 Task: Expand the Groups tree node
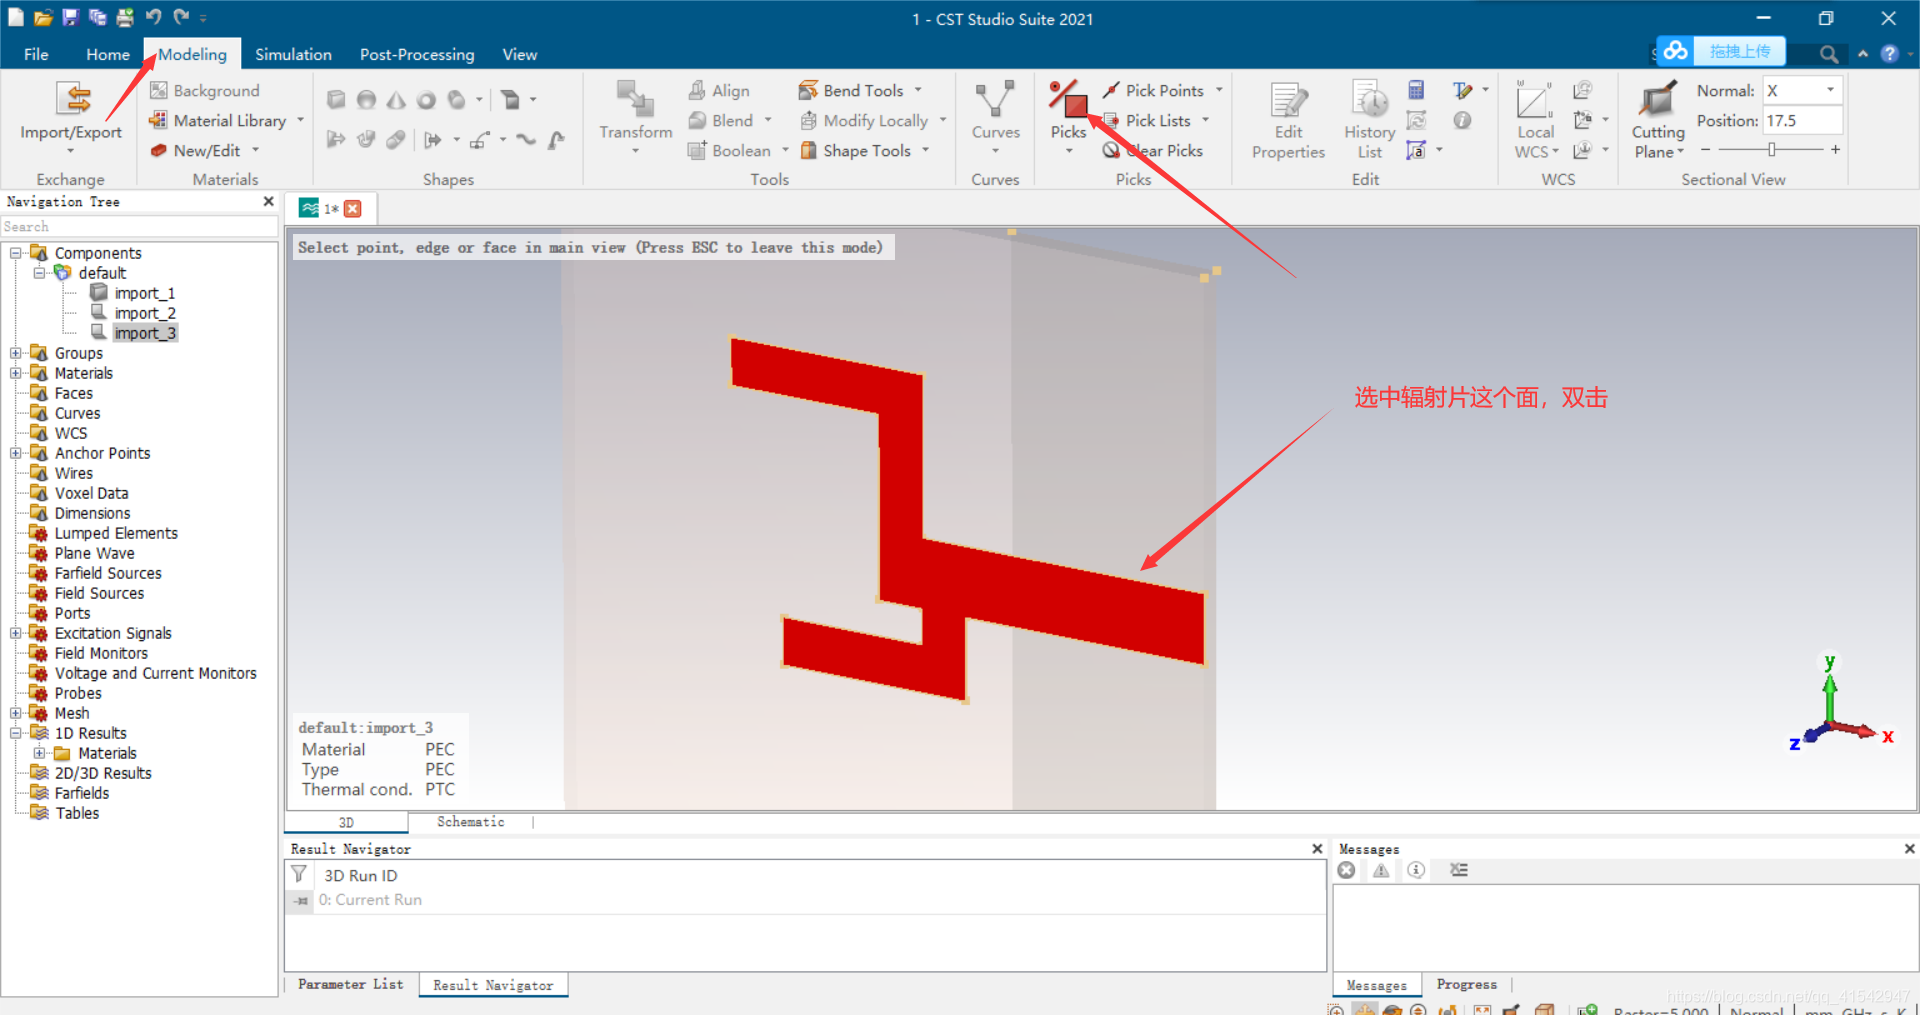16,353
